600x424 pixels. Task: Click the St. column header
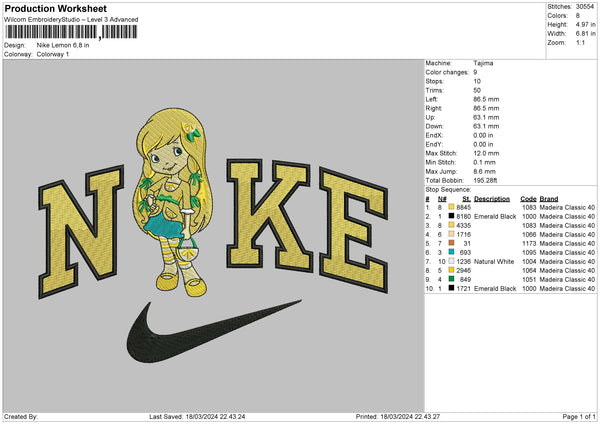[466, 198]
